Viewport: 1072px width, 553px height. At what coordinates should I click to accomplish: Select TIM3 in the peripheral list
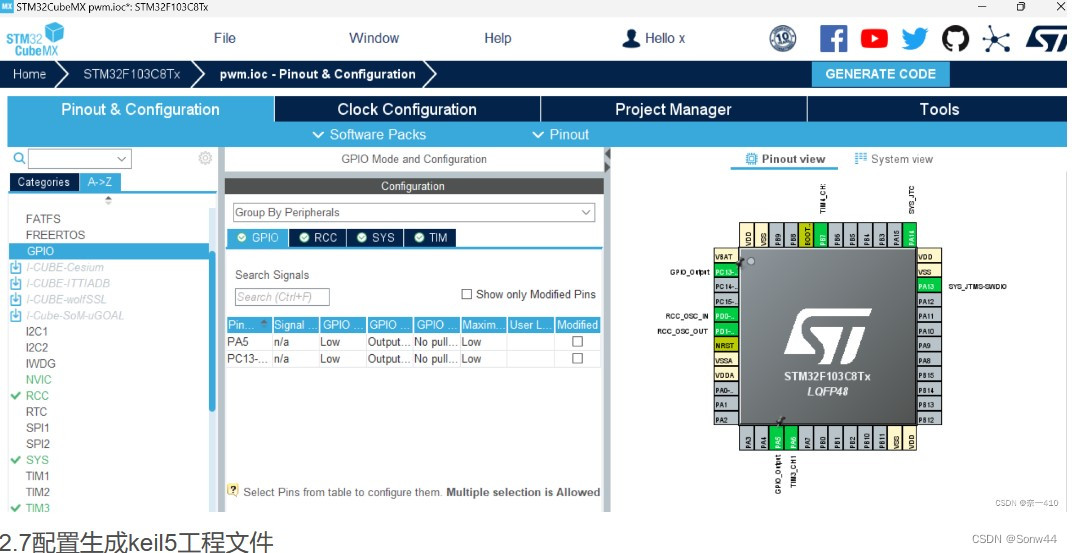tap(38, 507)
